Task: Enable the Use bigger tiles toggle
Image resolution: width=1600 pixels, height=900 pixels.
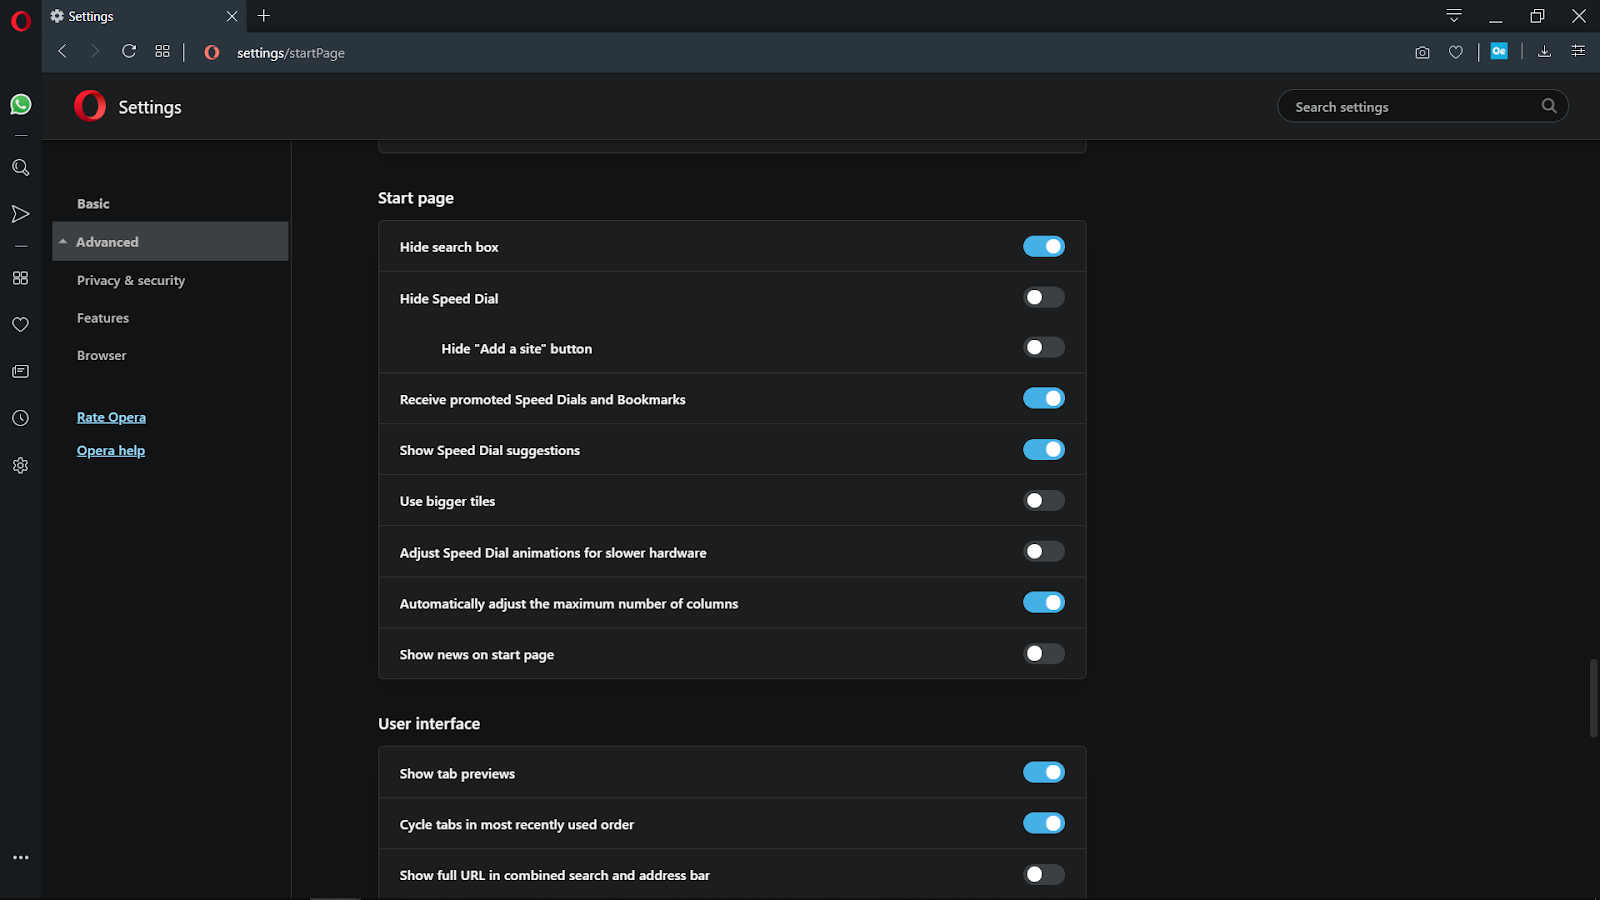Action: 1043,501
